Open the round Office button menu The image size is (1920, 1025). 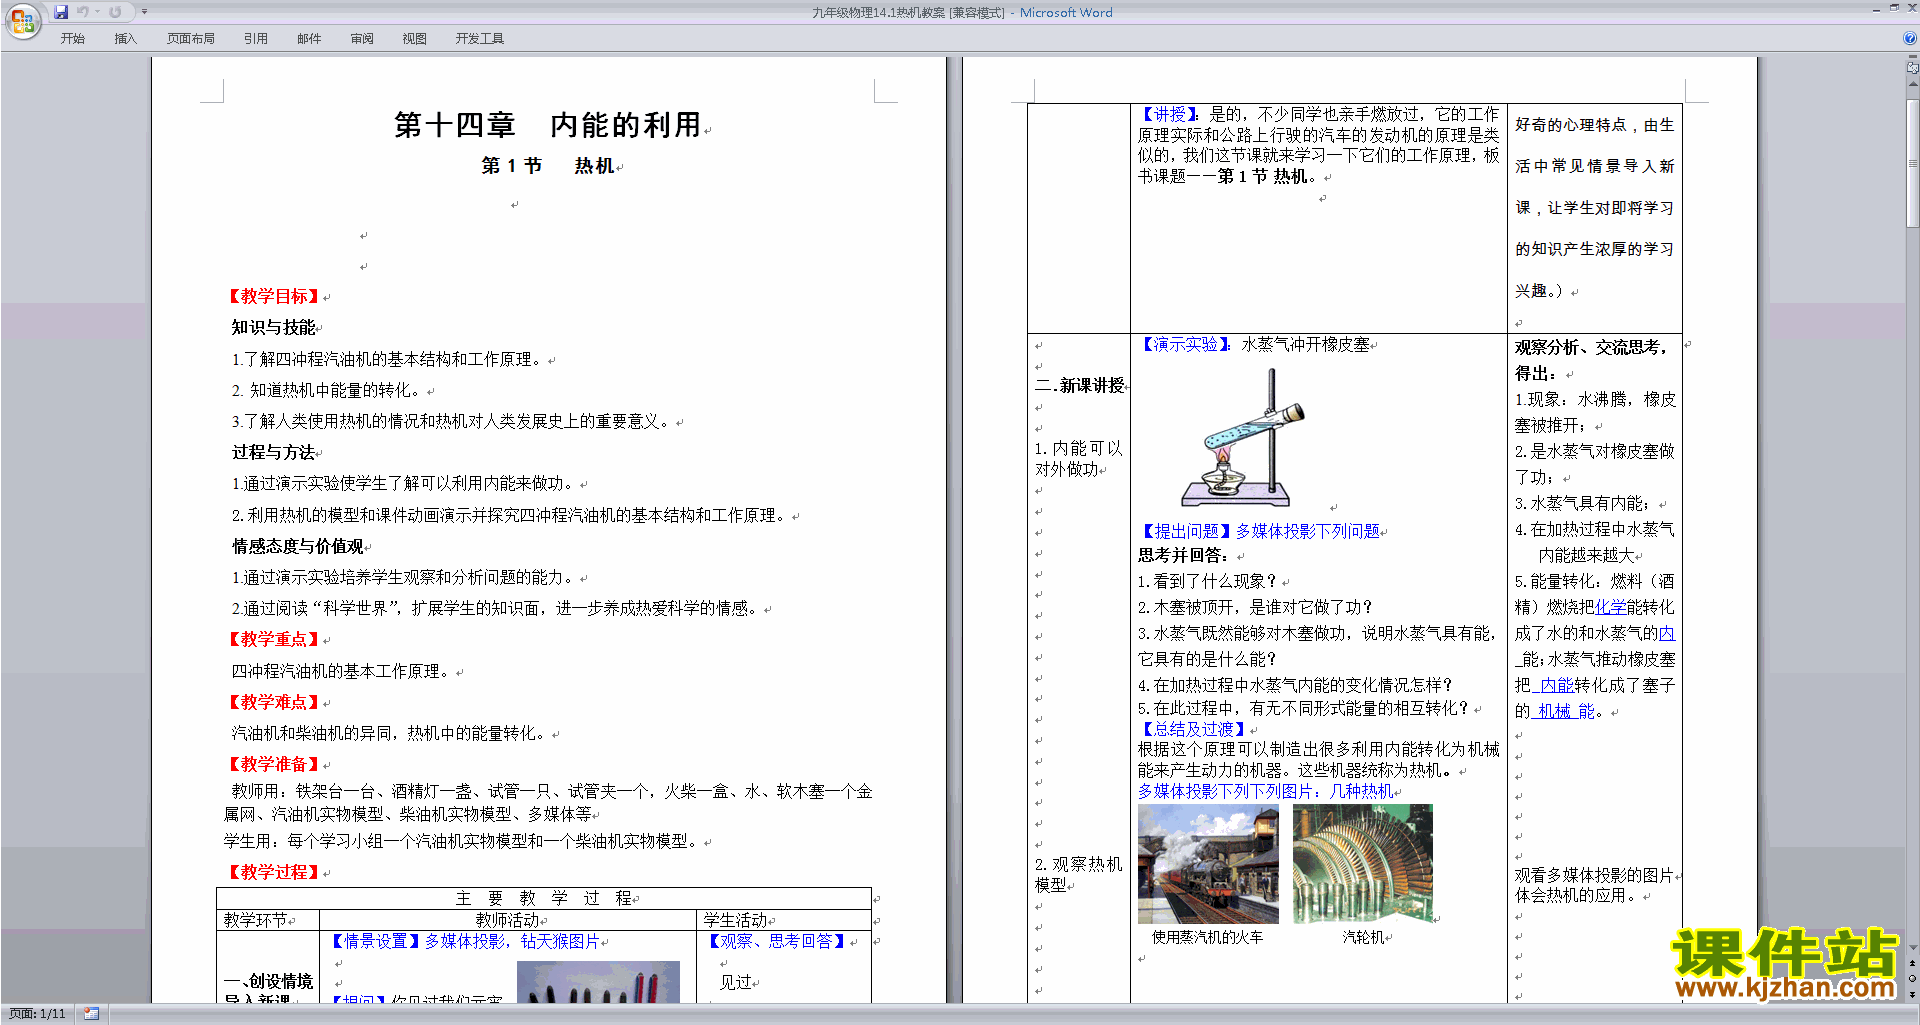pyautogui.click(x=22, y=21)
